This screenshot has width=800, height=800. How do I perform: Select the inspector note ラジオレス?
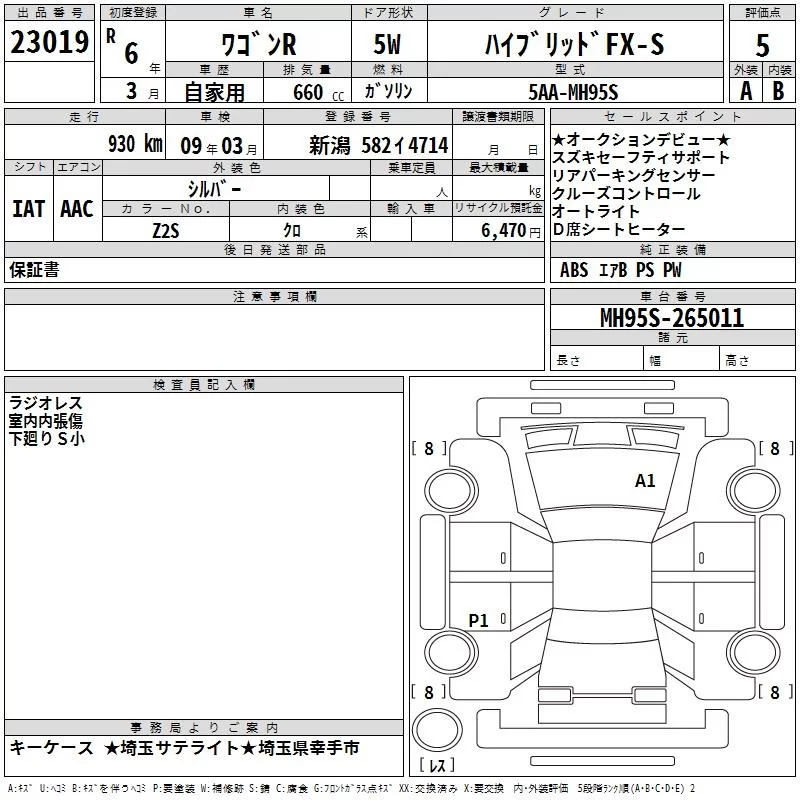45,403
